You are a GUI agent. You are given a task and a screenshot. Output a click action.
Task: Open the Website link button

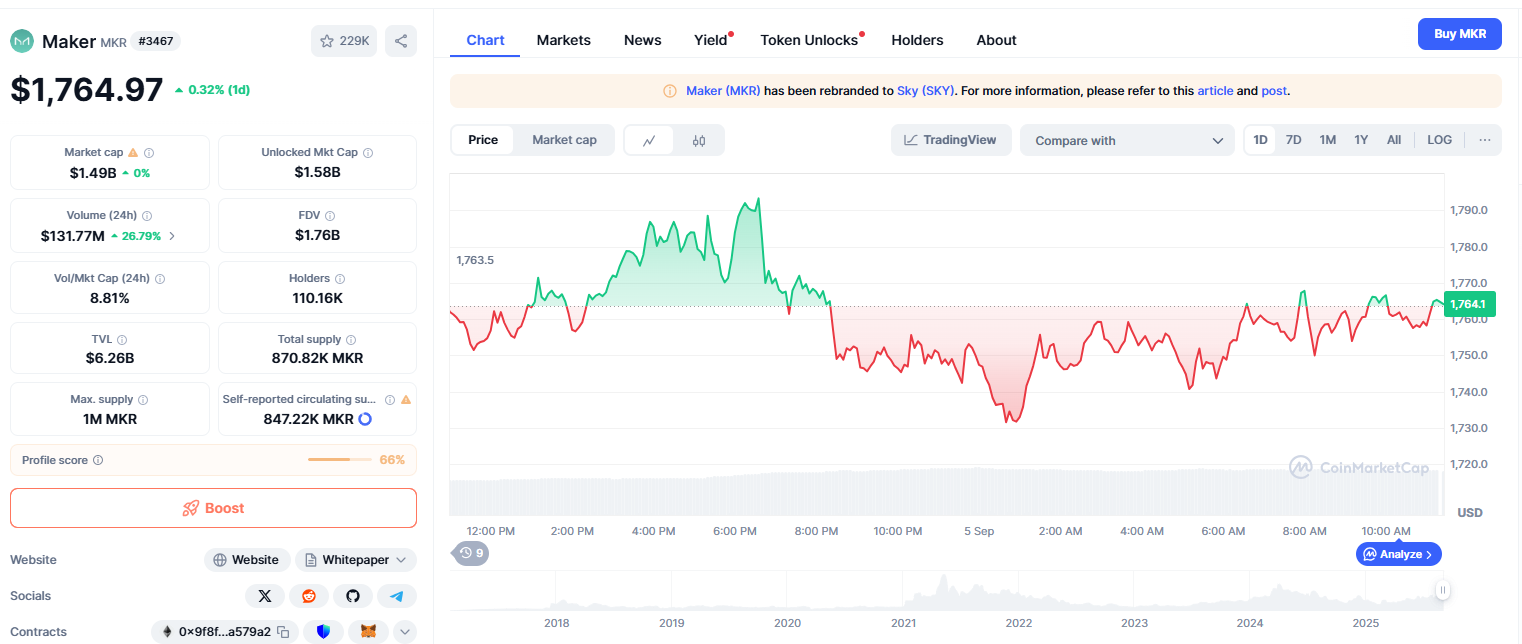247,560
